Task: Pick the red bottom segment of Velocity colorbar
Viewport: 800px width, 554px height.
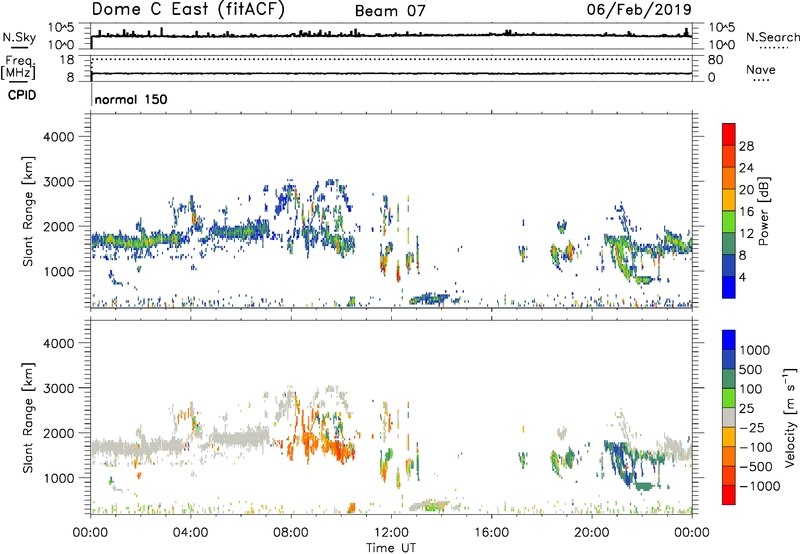Action: point(729,495)
